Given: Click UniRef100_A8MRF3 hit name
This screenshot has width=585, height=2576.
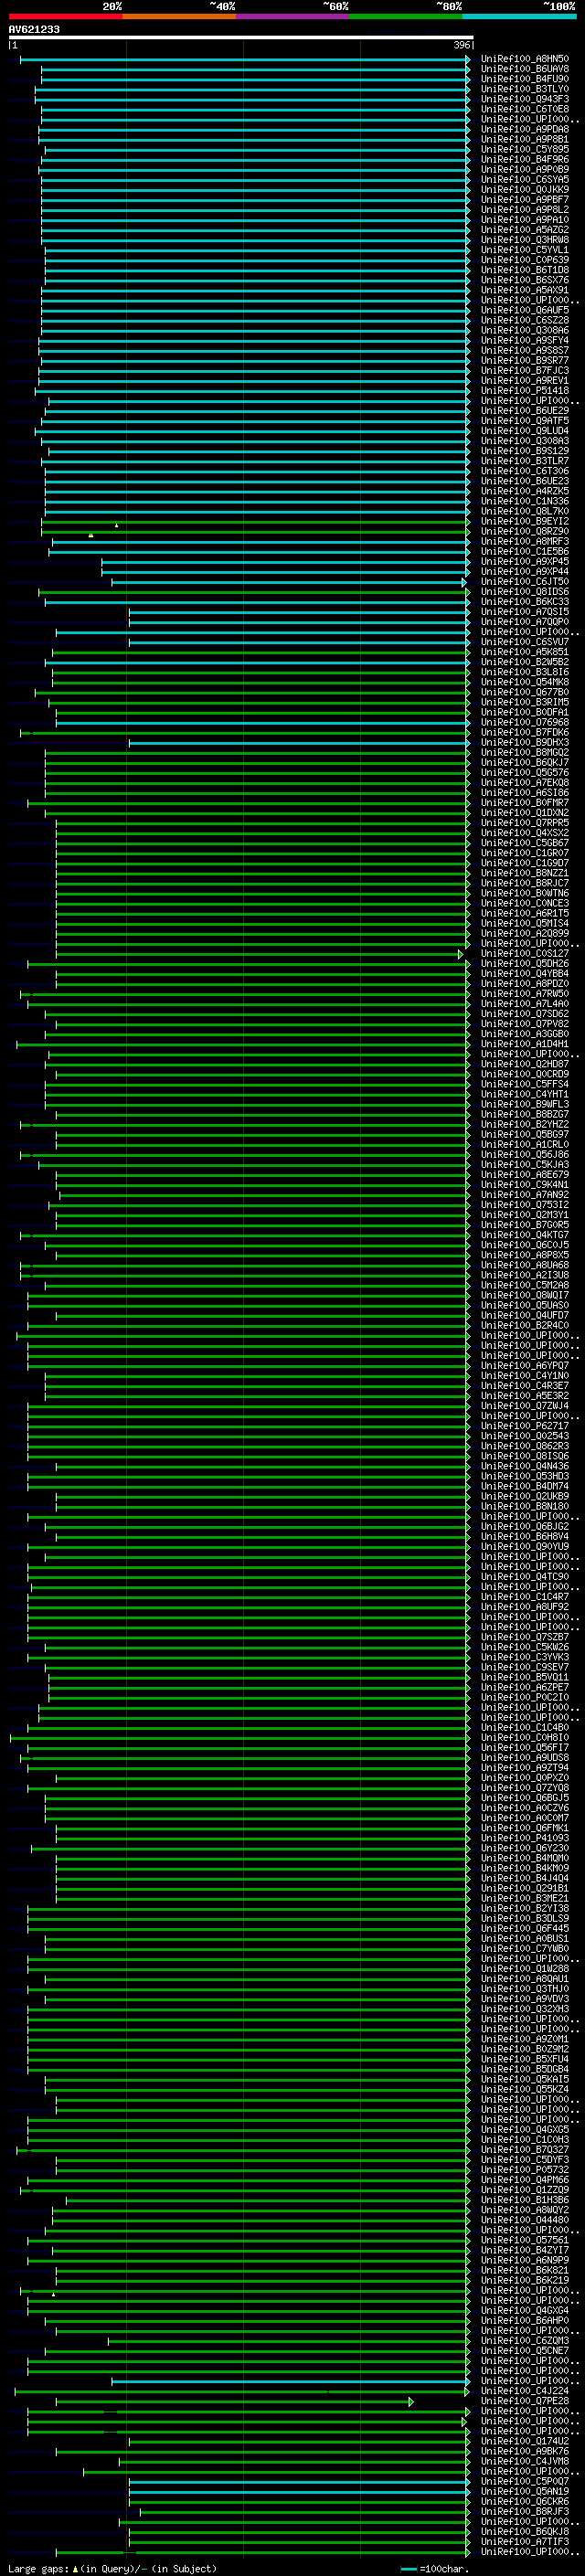Looking at the screenshot, I should (x=525, y=542).
